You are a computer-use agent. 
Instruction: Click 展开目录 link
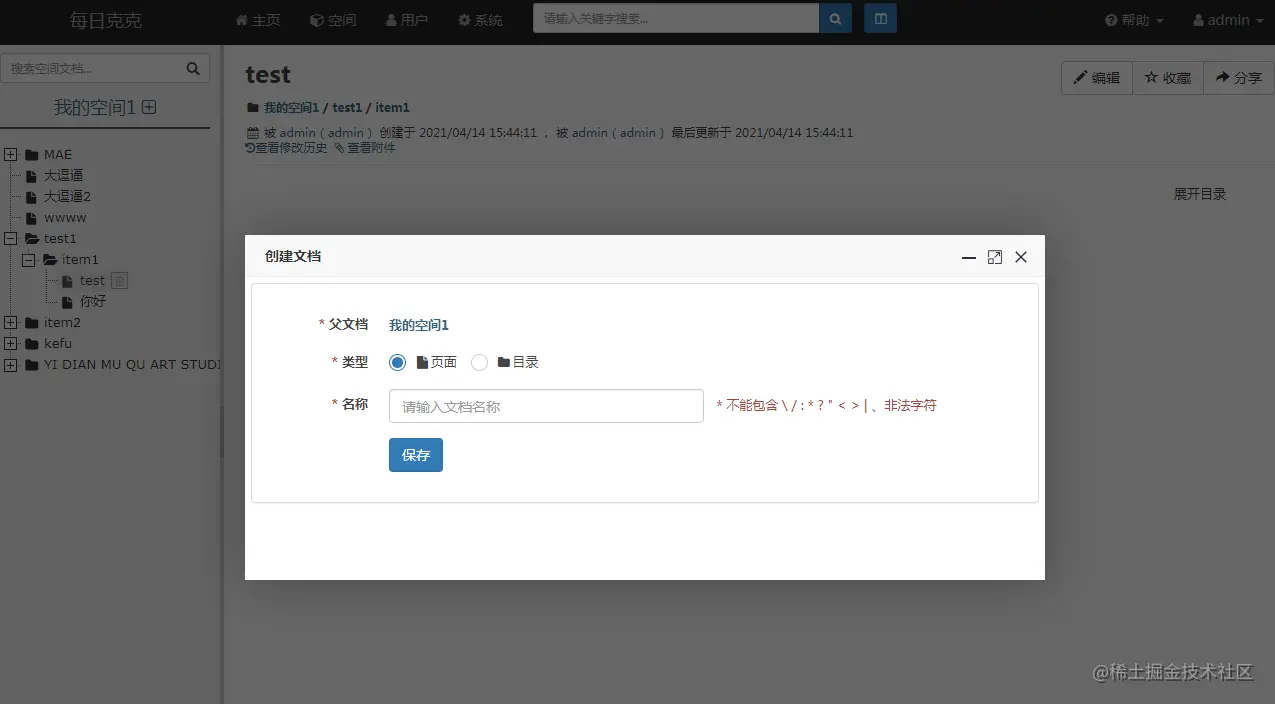click(x=1200, y=194)
